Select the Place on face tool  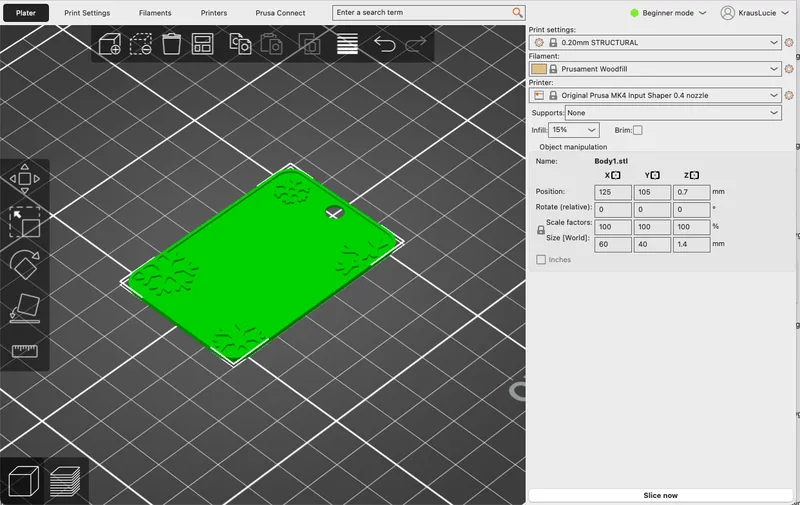point(24,308)
